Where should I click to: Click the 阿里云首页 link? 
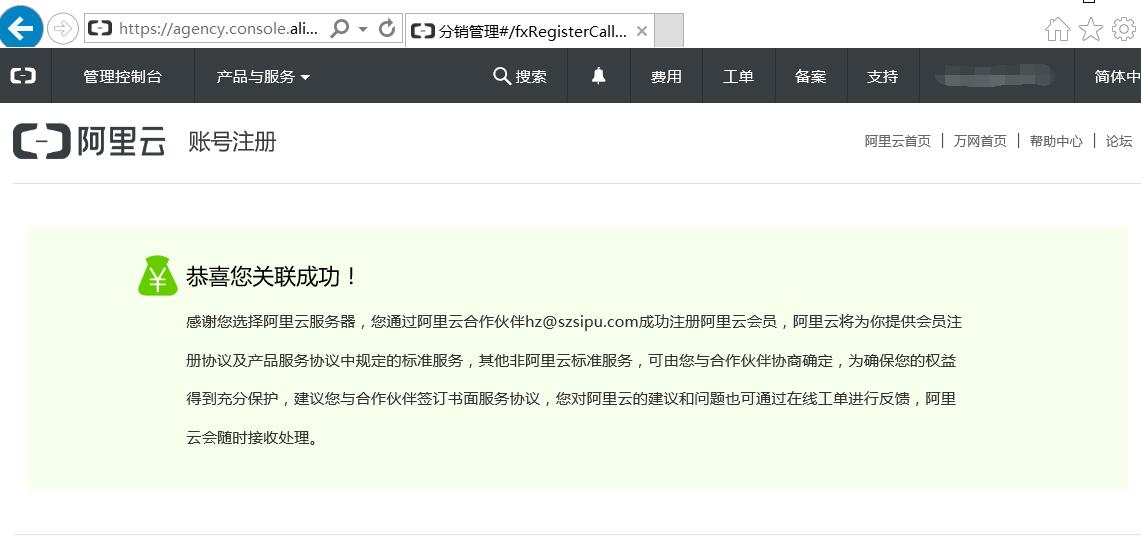[x=897, y=141]
